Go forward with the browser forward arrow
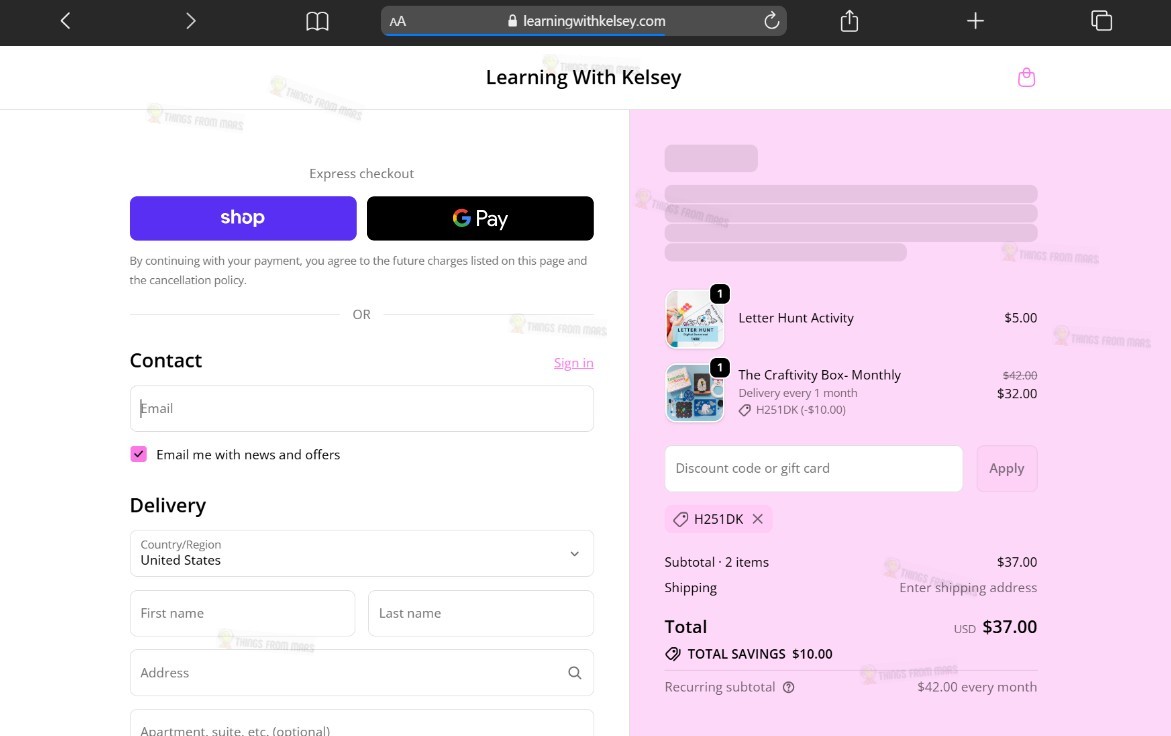The width and height of the screenshot is (1171, 736). coord(190,21)
